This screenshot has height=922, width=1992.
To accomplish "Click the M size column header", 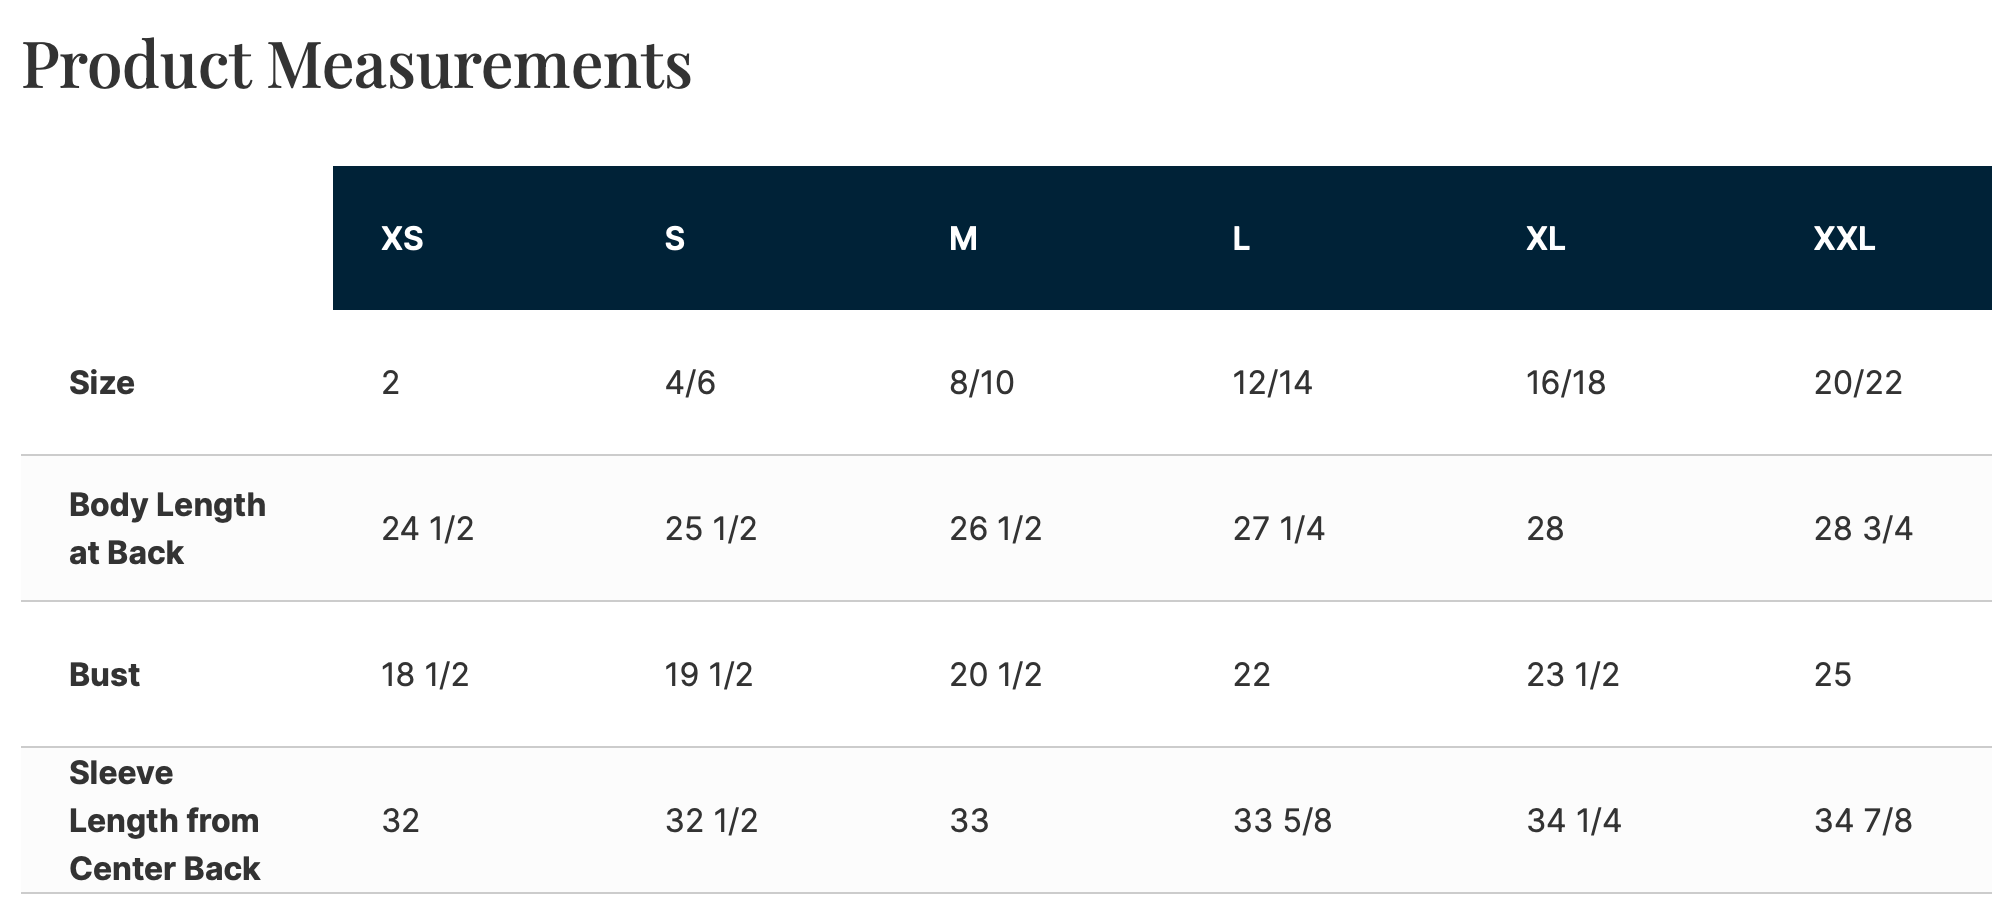I will 963,239.
